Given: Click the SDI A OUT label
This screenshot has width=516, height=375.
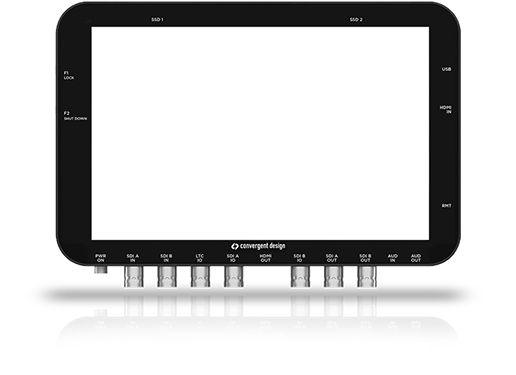Looking at the screenshot, I should point(332,258).
